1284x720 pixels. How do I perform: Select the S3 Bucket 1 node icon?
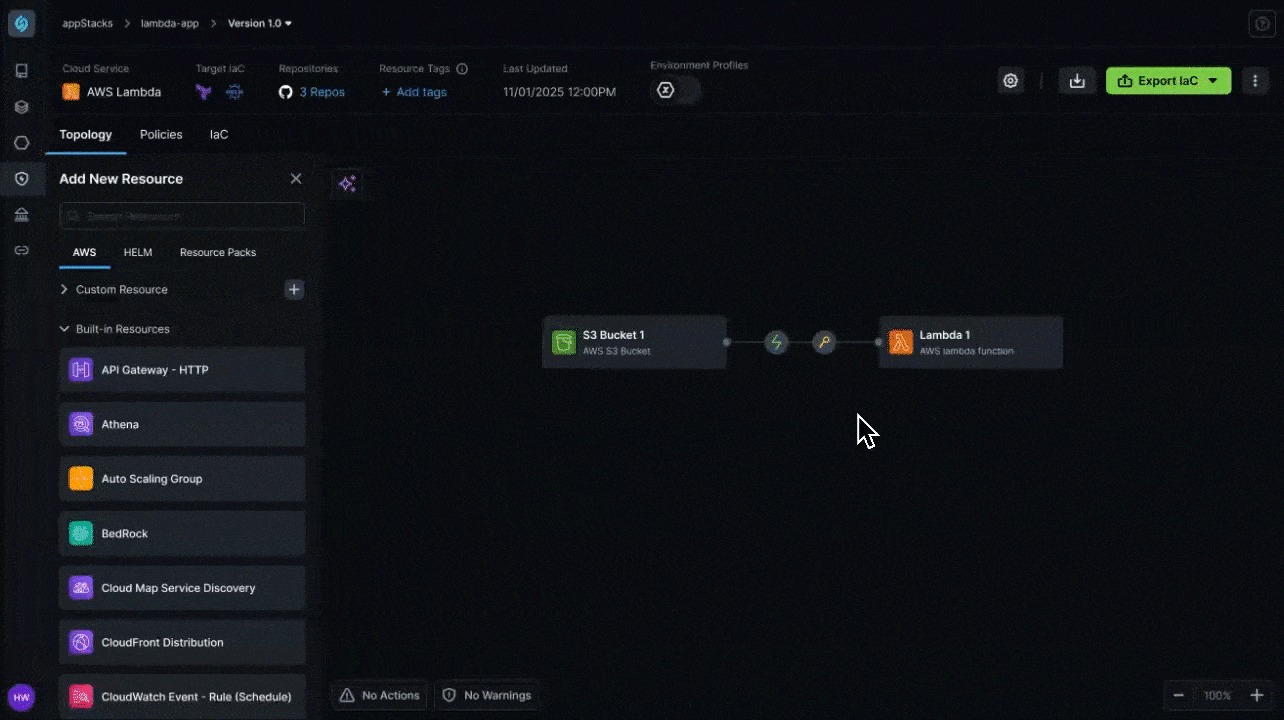point(564,343)
